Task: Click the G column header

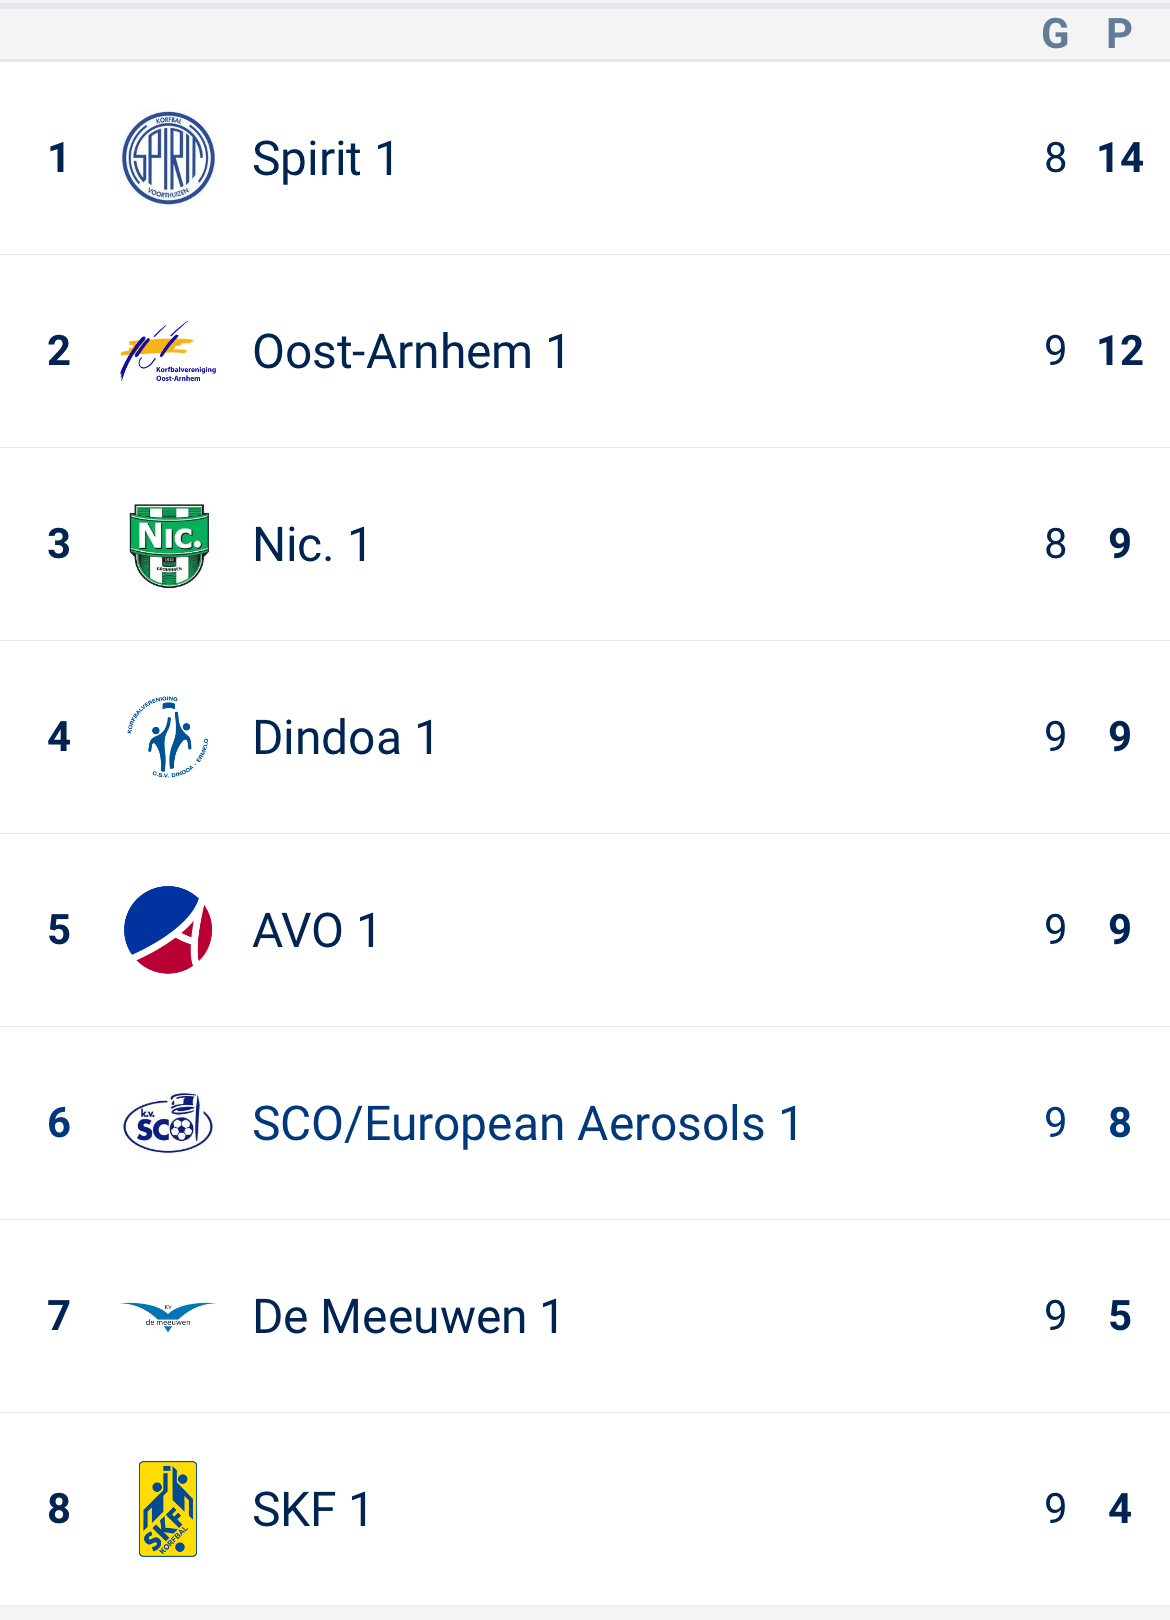Action: [1055, 34]
